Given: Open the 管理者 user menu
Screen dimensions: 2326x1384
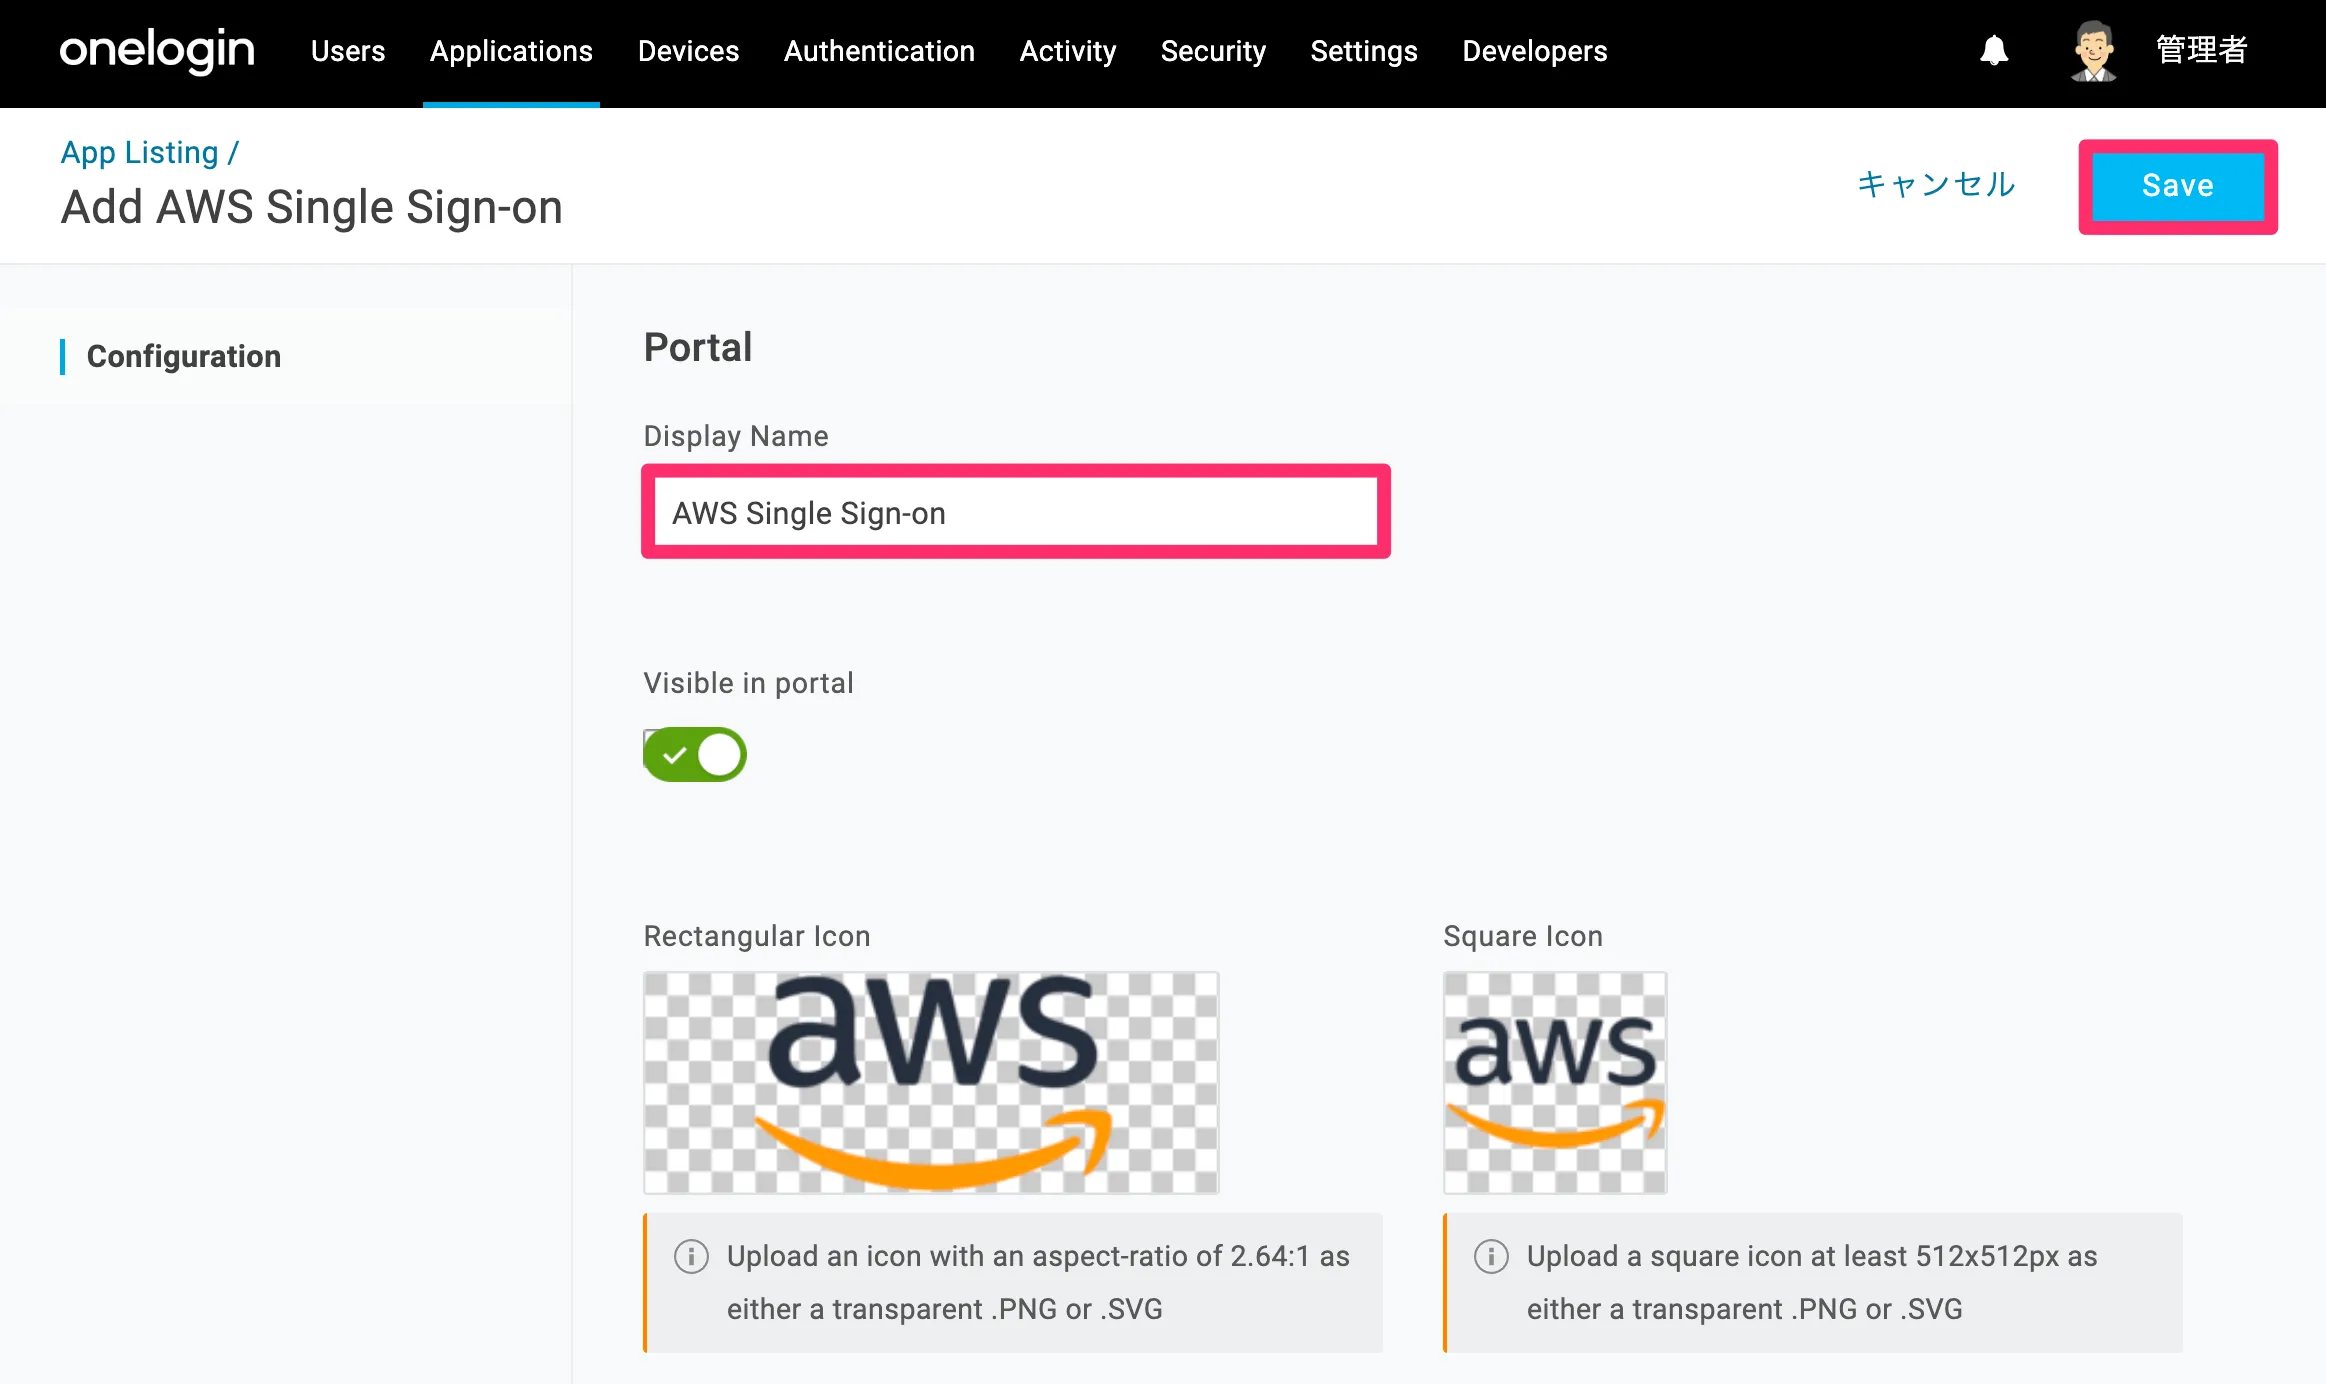Looking at the screenshot, I should coord(2201,50).
